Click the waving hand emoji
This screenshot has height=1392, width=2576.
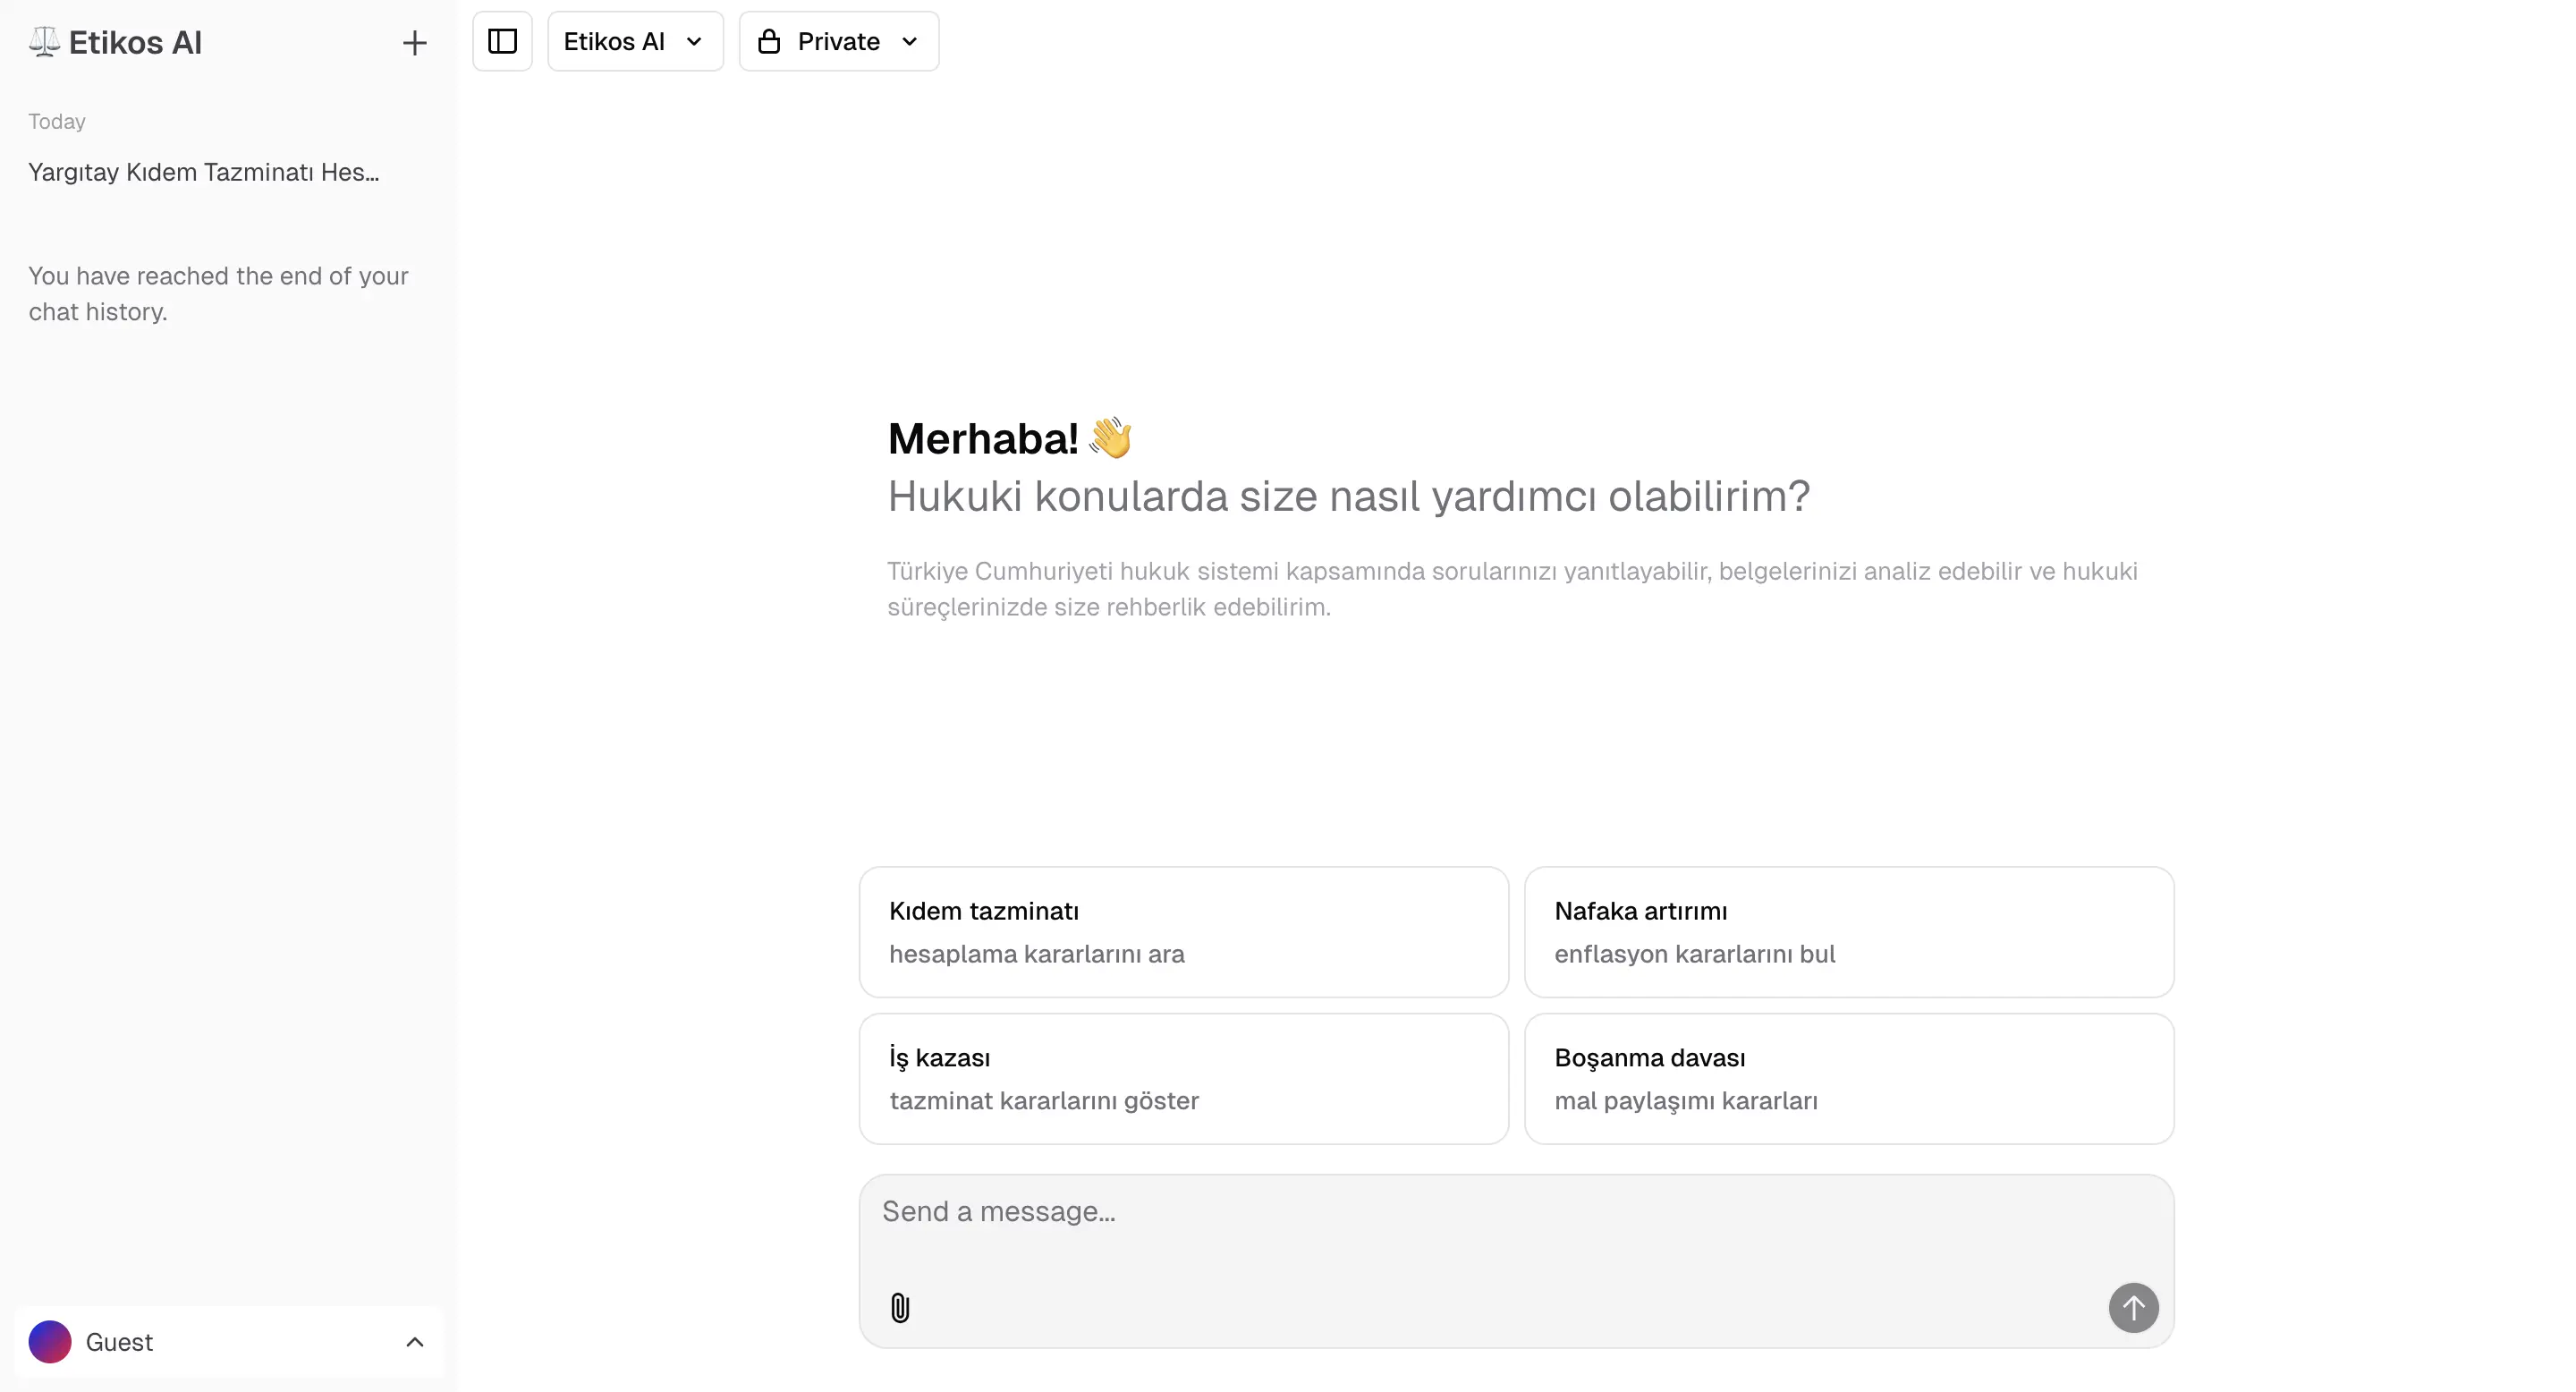pos(1111,438)
